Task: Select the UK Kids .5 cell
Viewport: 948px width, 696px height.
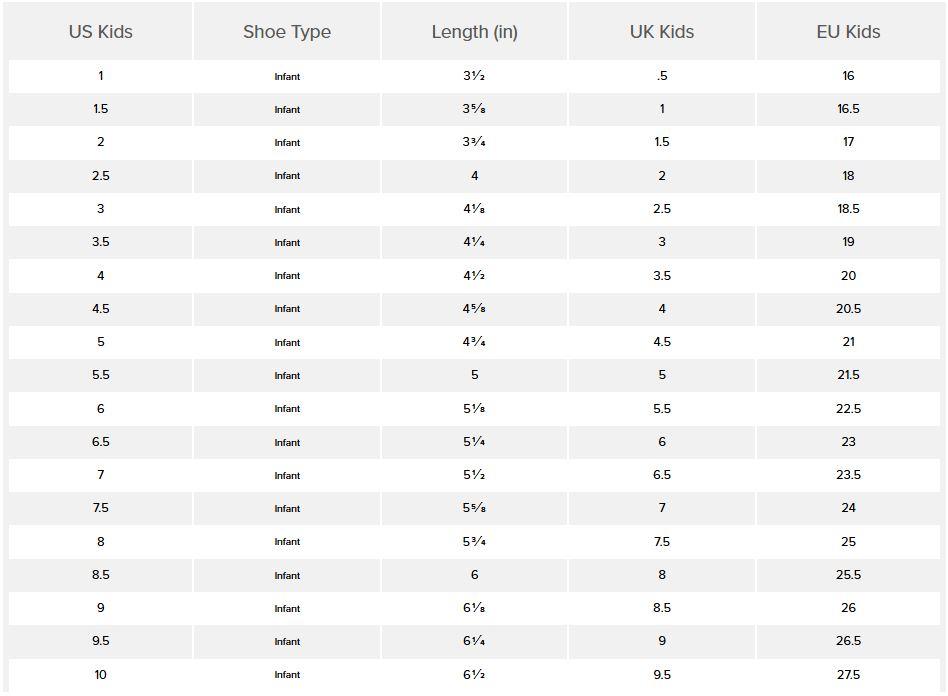Action: [x=661, y=76]
